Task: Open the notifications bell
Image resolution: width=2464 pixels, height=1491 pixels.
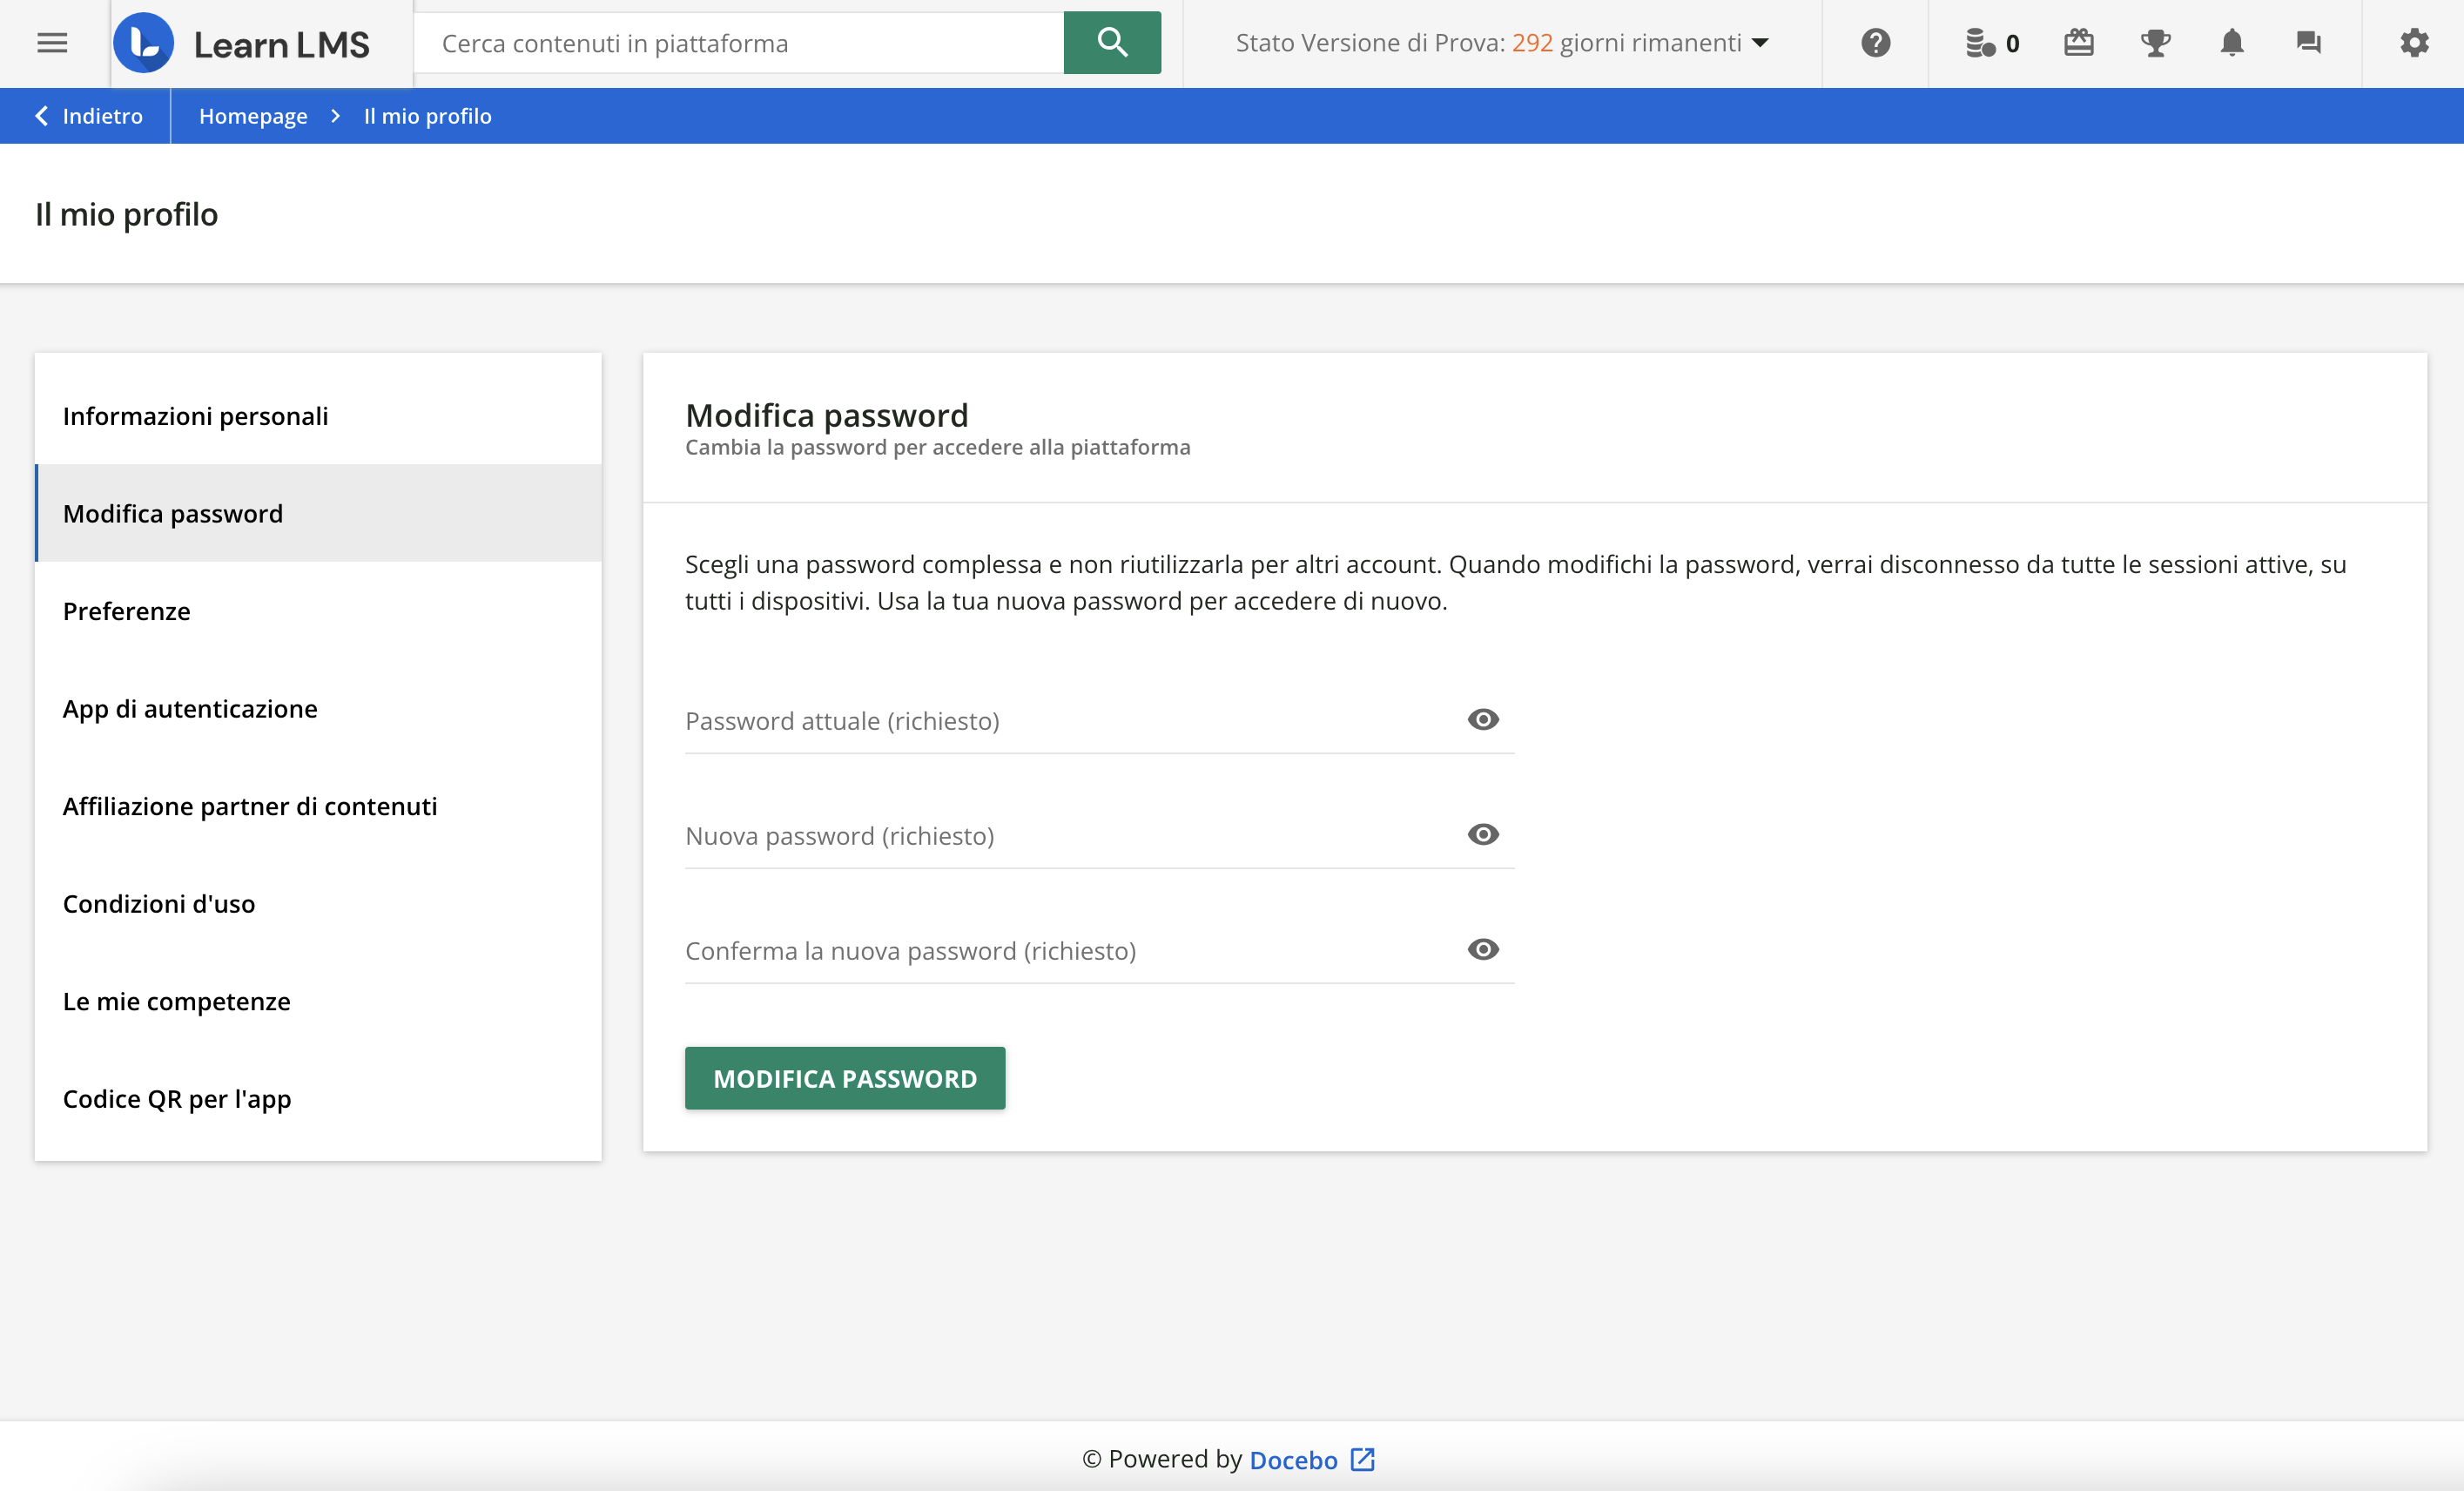Action: coord(2232,43)
